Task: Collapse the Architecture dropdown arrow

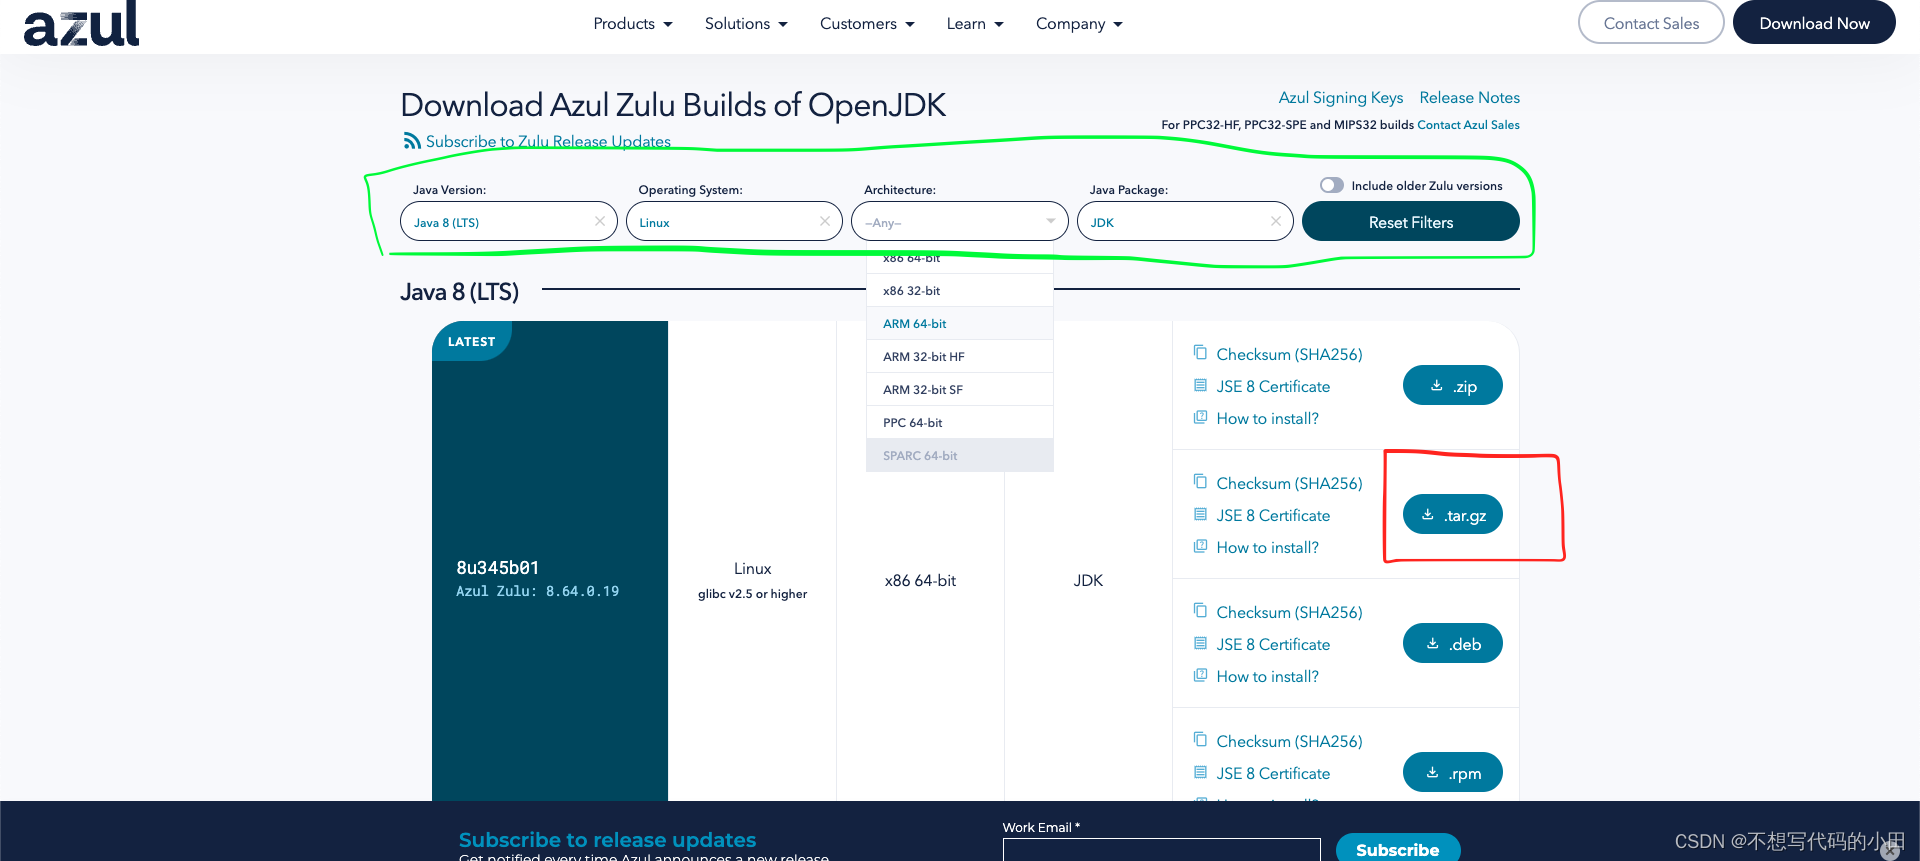Action: [x=1050, y=221]
